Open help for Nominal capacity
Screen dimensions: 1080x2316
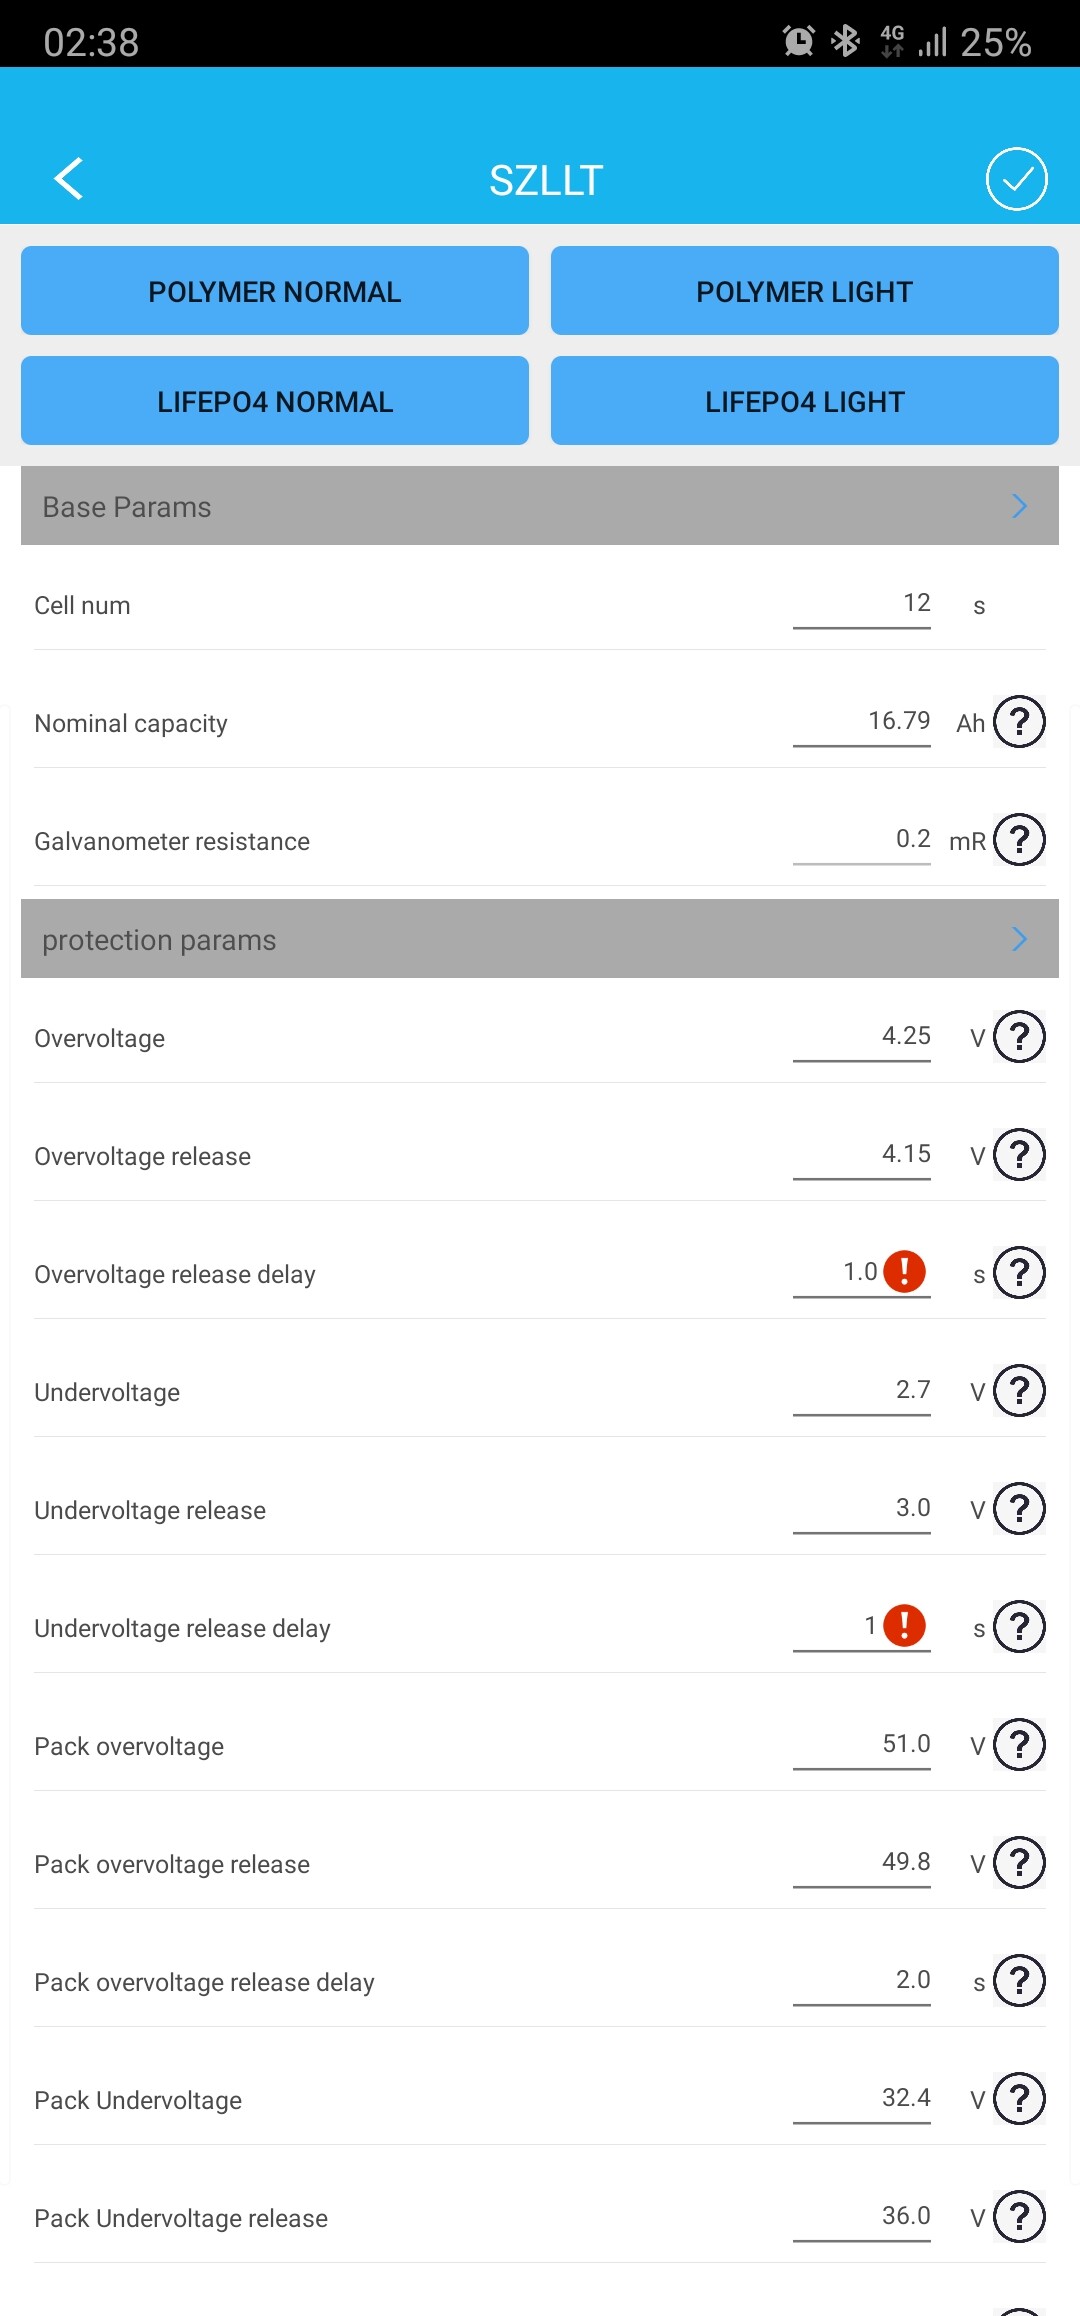(x=1019, y=722)
